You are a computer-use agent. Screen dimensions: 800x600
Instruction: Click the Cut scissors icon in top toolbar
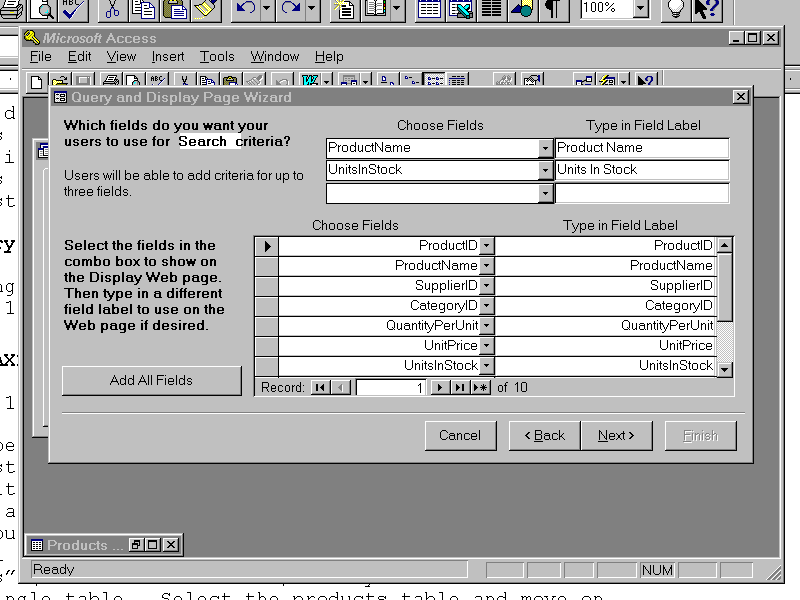click(x=112, y=10)
